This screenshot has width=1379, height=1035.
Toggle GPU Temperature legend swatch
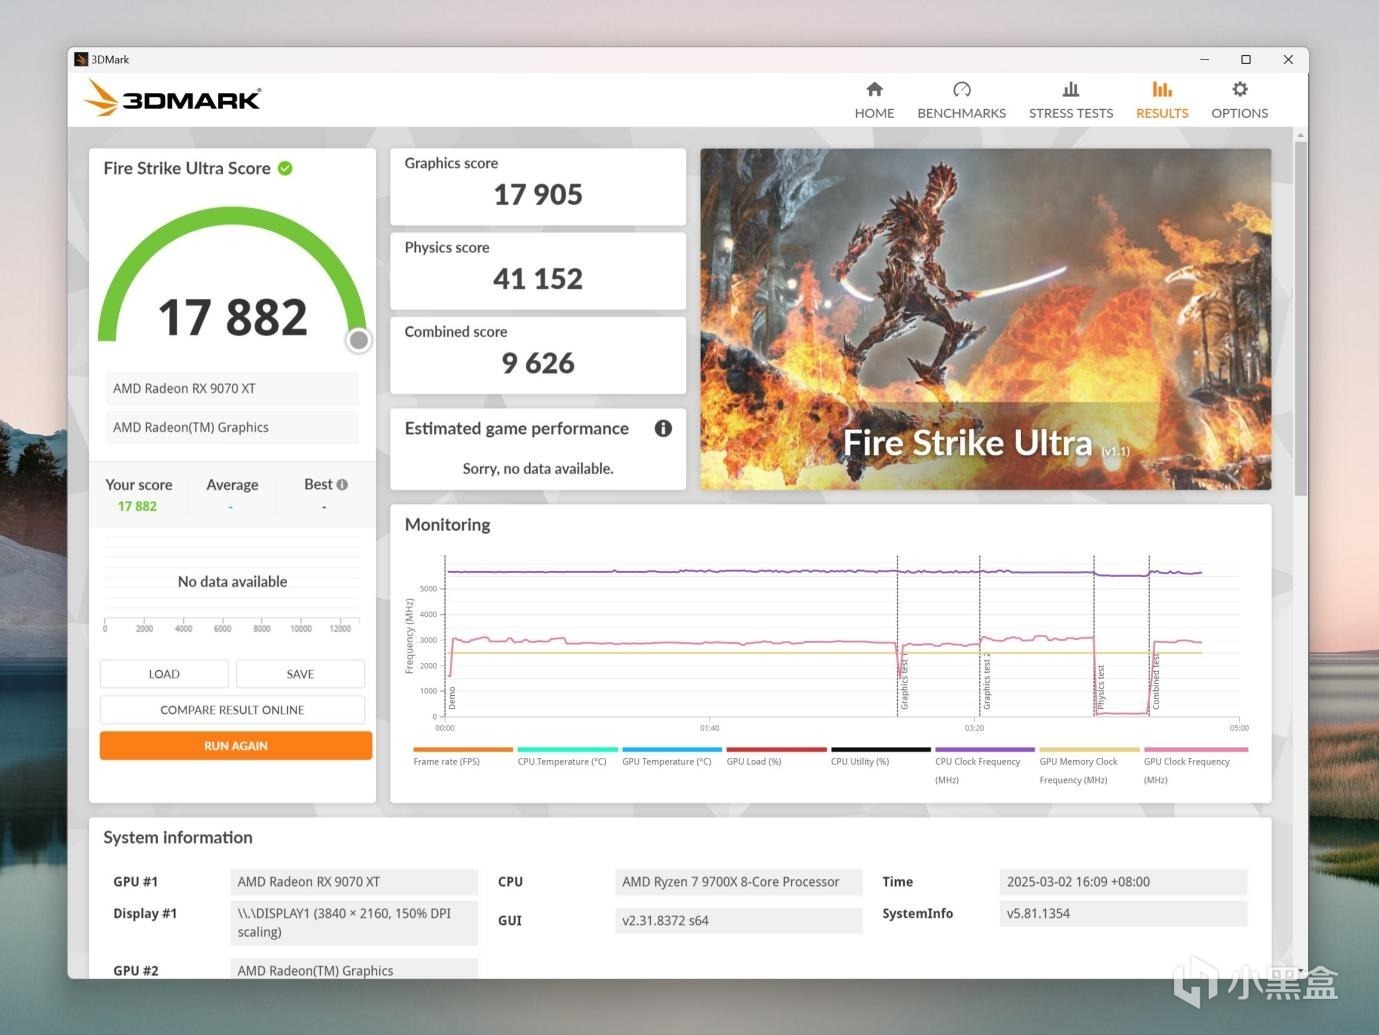click(x=672, y=749)
